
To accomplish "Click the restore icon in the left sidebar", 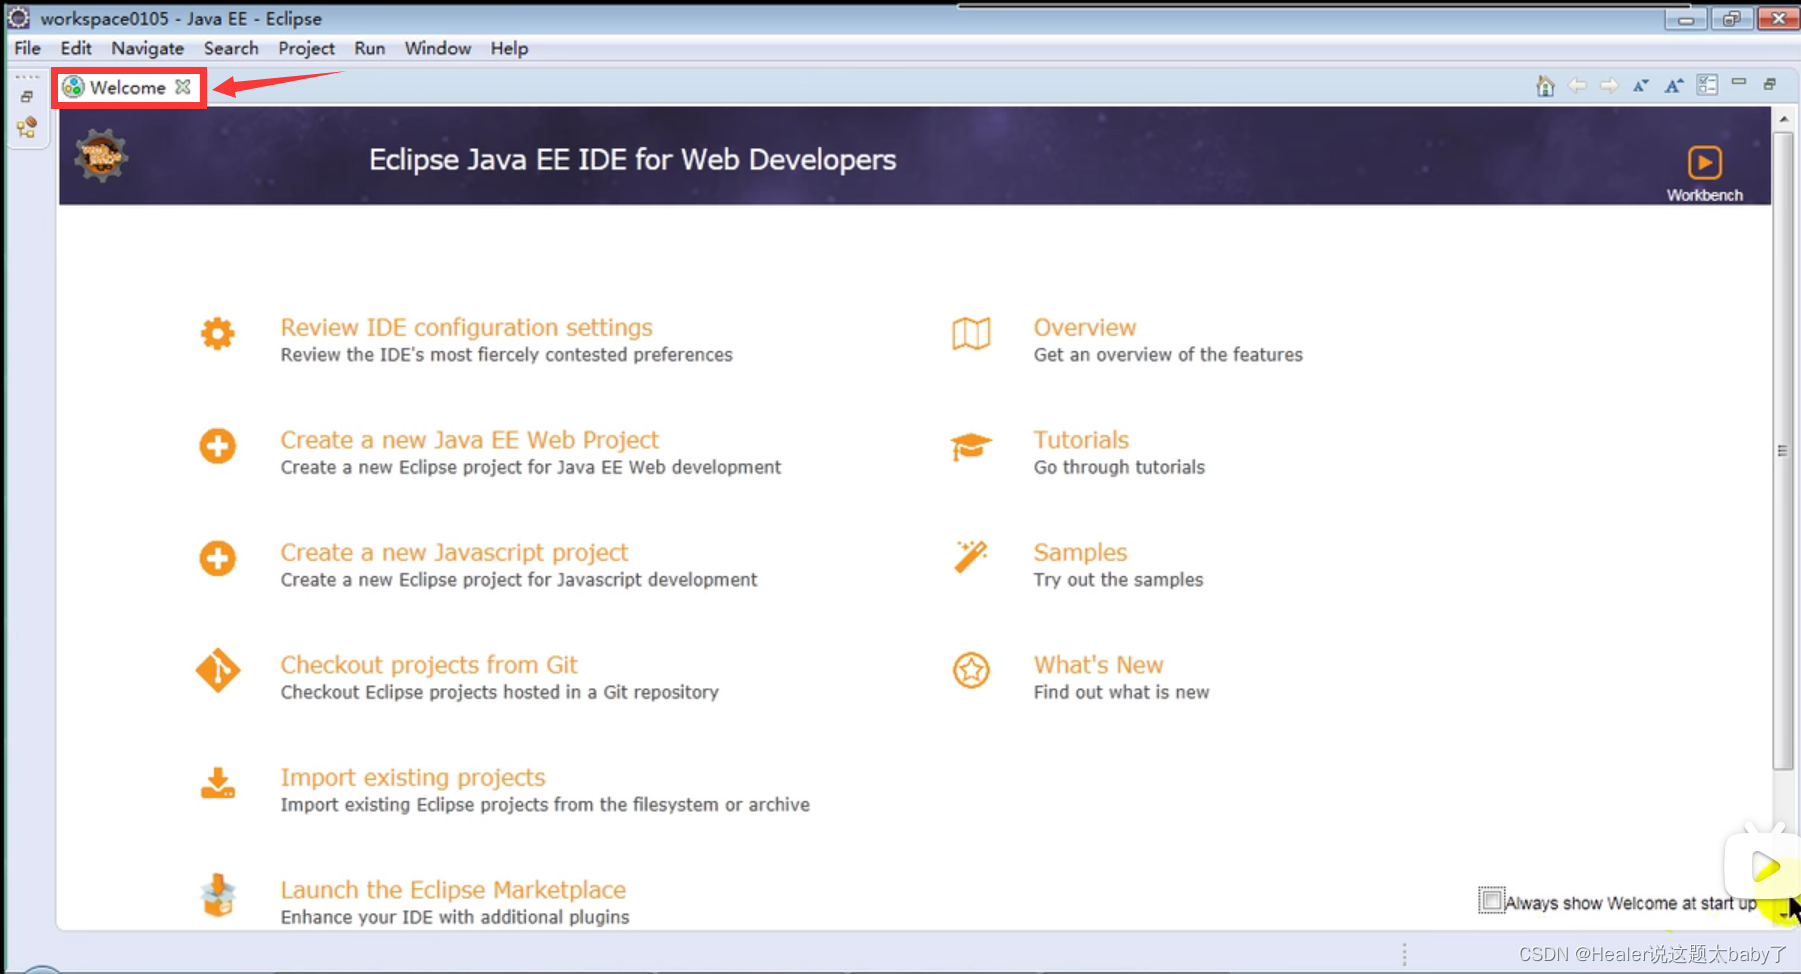I will 27,97.
